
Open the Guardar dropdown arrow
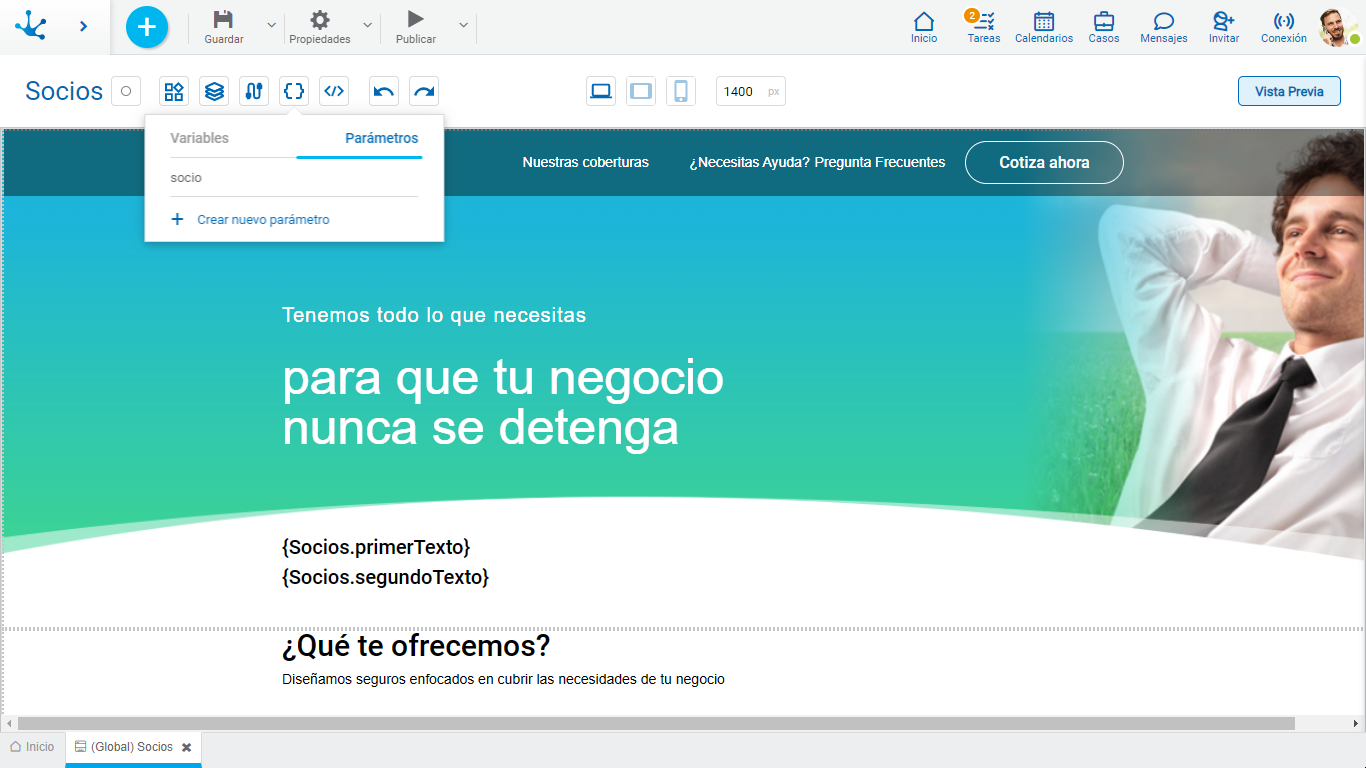coord(271,25)
